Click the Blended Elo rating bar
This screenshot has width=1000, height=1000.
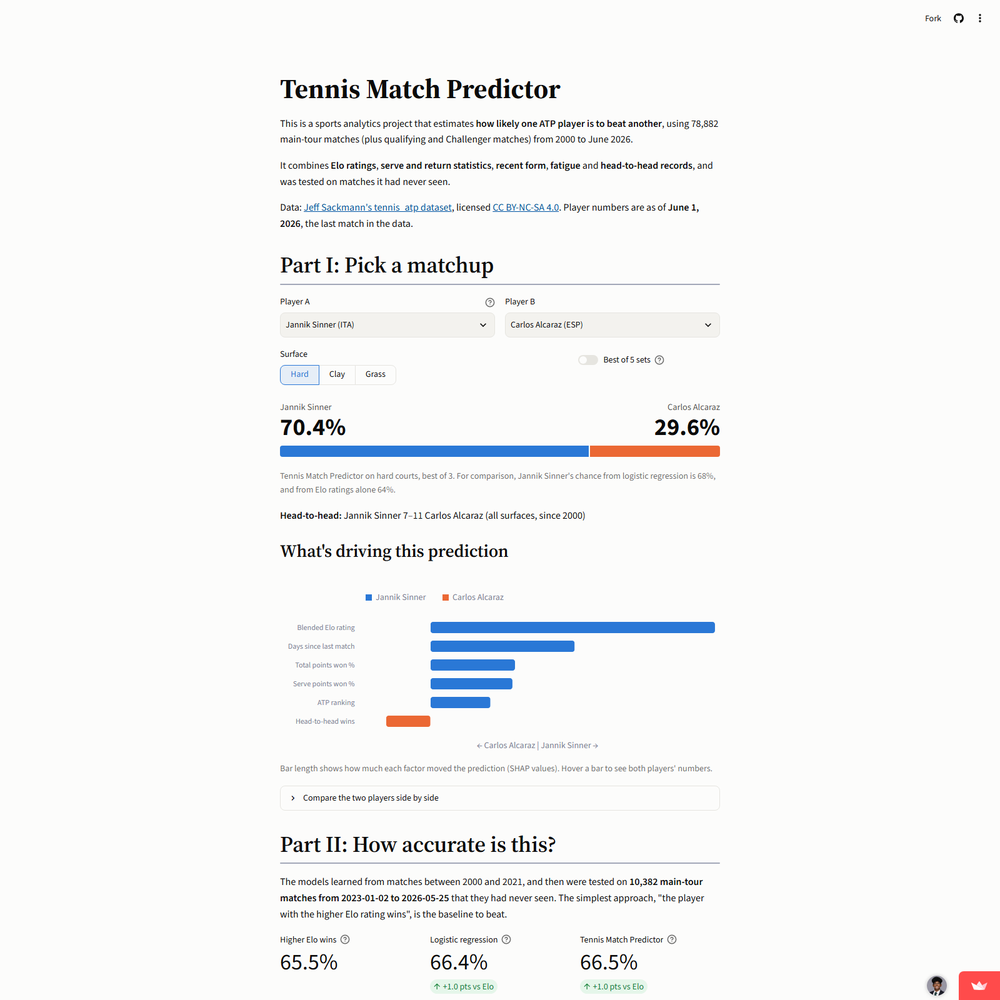573,628
